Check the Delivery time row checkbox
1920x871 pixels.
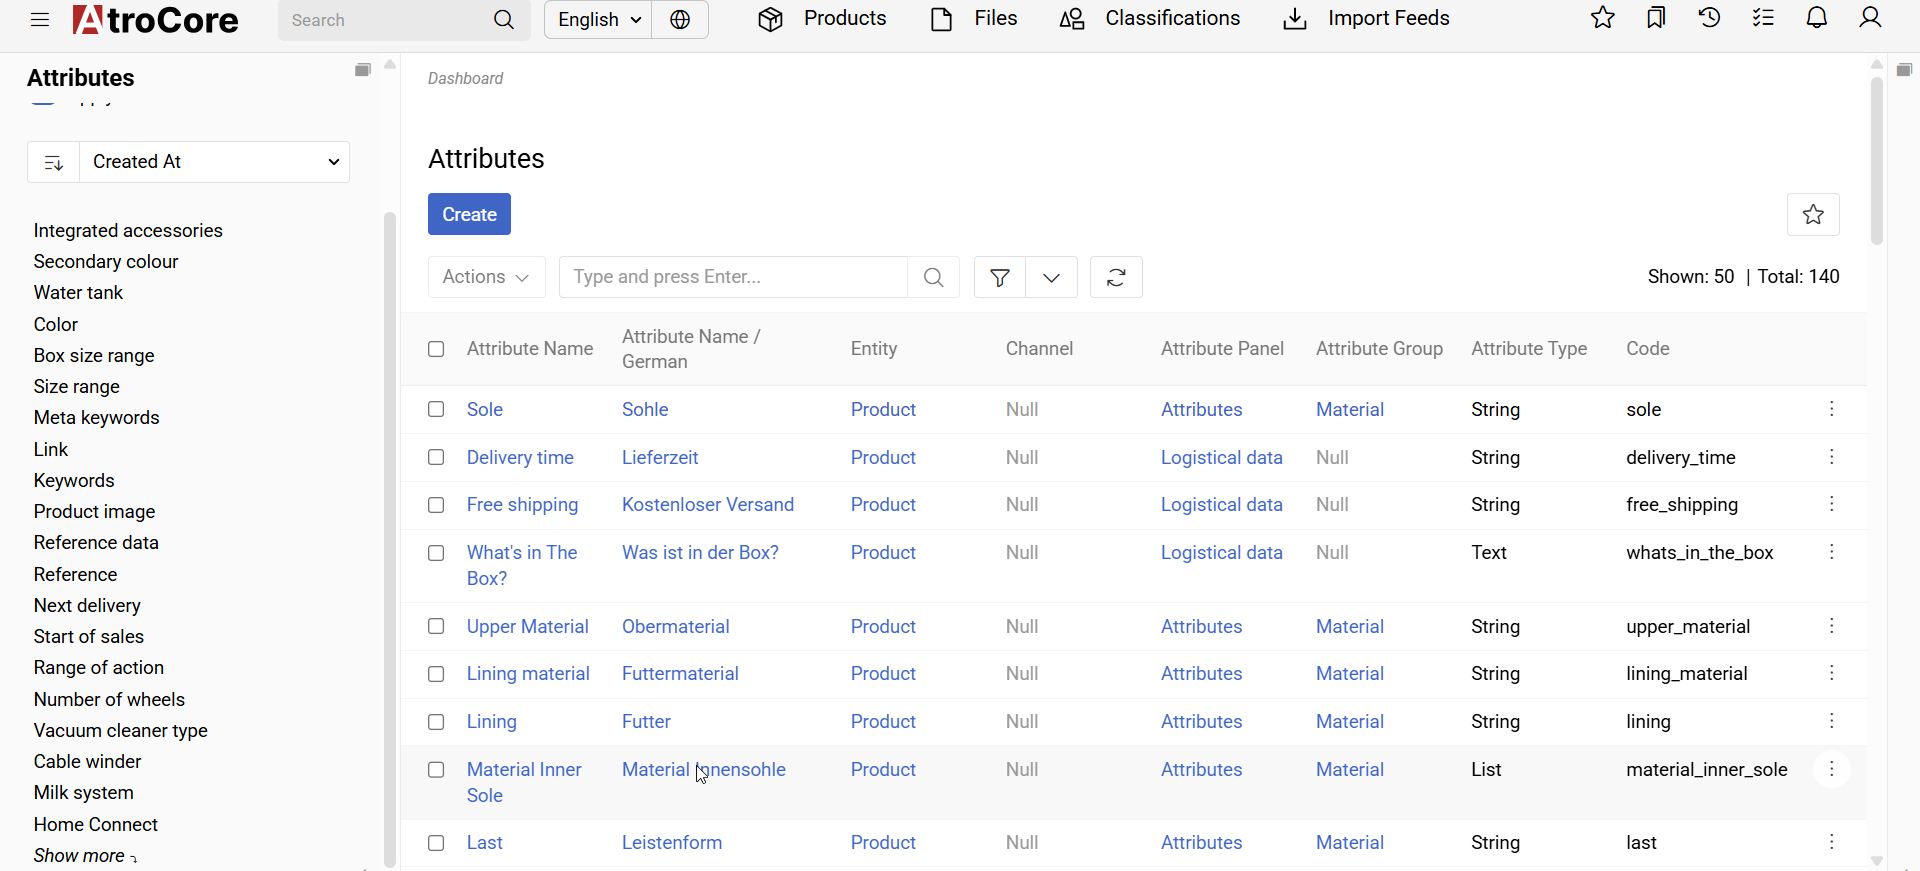[436, 458]
